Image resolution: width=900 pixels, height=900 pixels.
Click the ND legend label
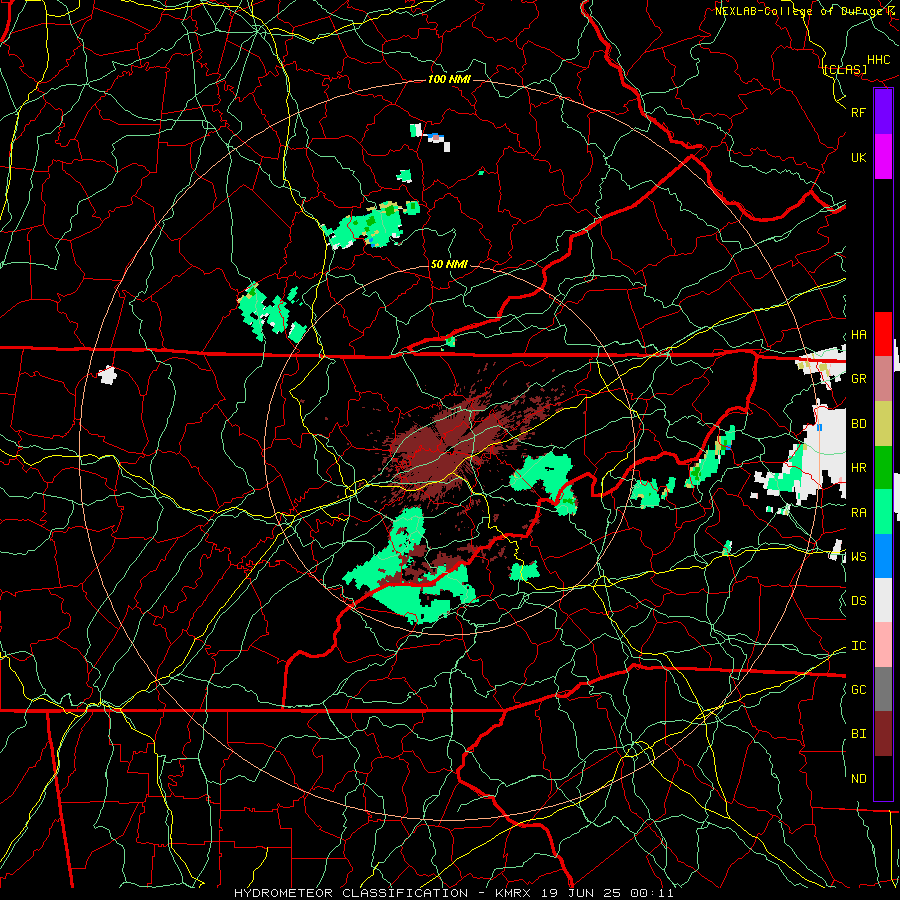(858, 779)
